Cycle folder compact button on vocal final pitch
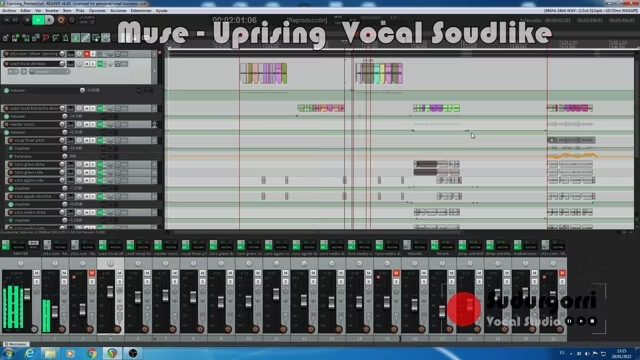This screenshot has height=360, width=640. (154, 140)
